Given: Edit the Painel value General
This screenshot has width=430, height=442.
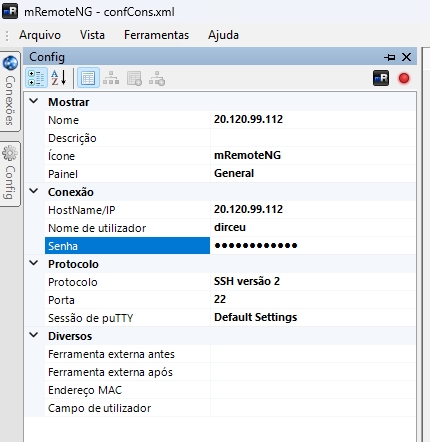Looking at the screenshot, I should pos(313,174).
